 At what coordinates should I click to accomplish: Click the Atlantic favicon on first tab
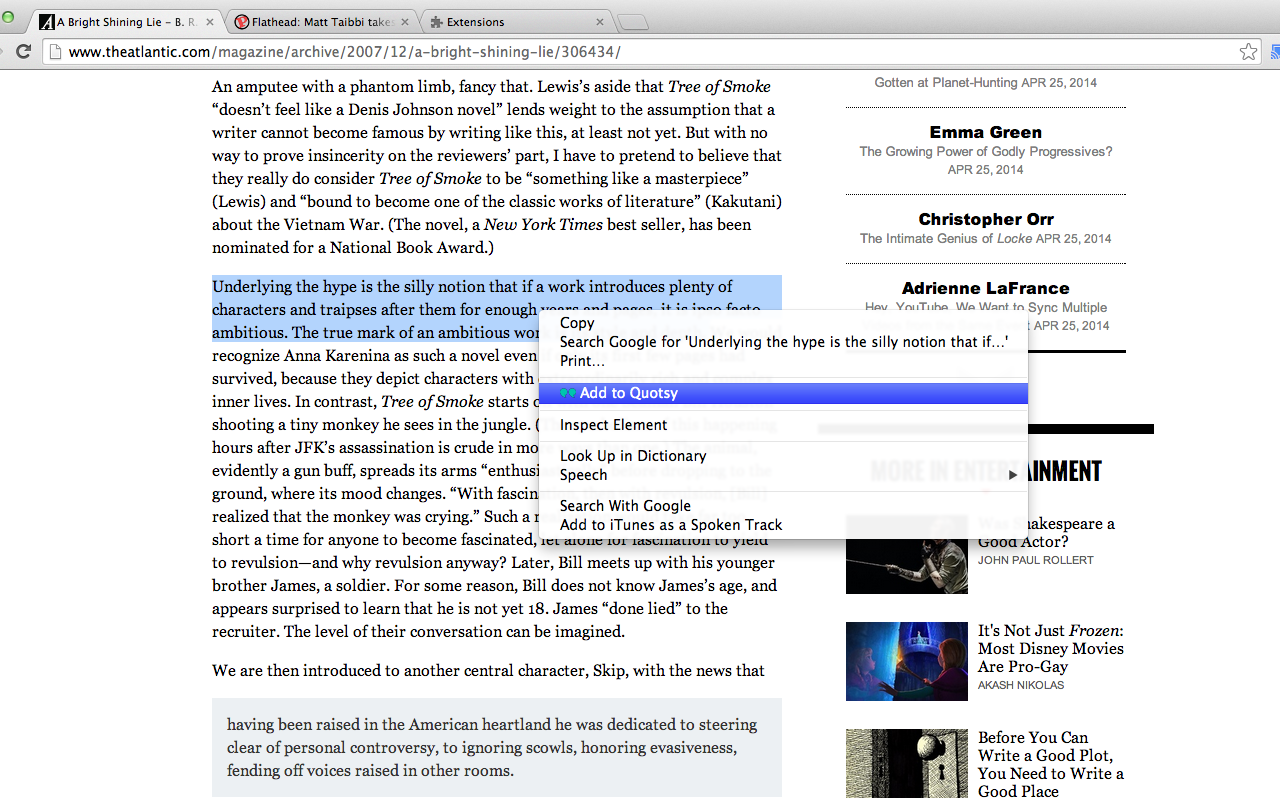coord(46,22)
